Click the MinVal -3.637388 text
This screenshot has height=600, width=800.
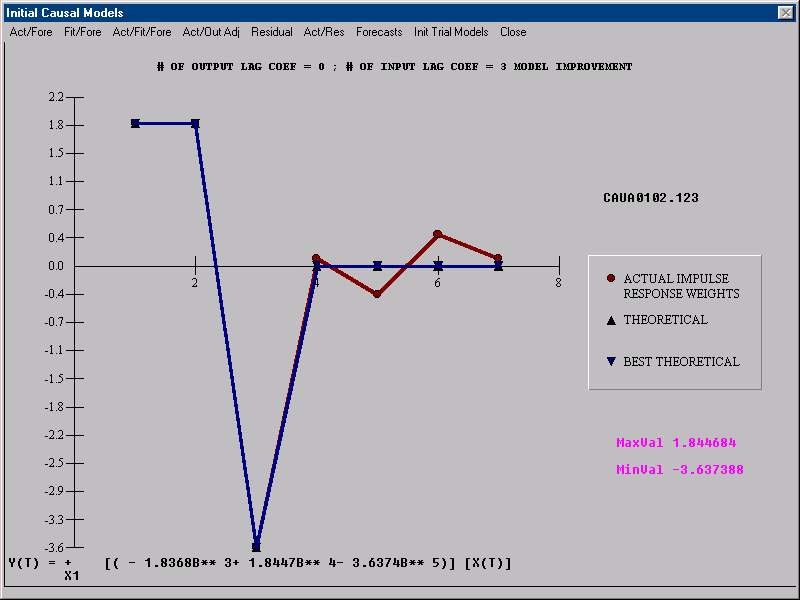679,469
